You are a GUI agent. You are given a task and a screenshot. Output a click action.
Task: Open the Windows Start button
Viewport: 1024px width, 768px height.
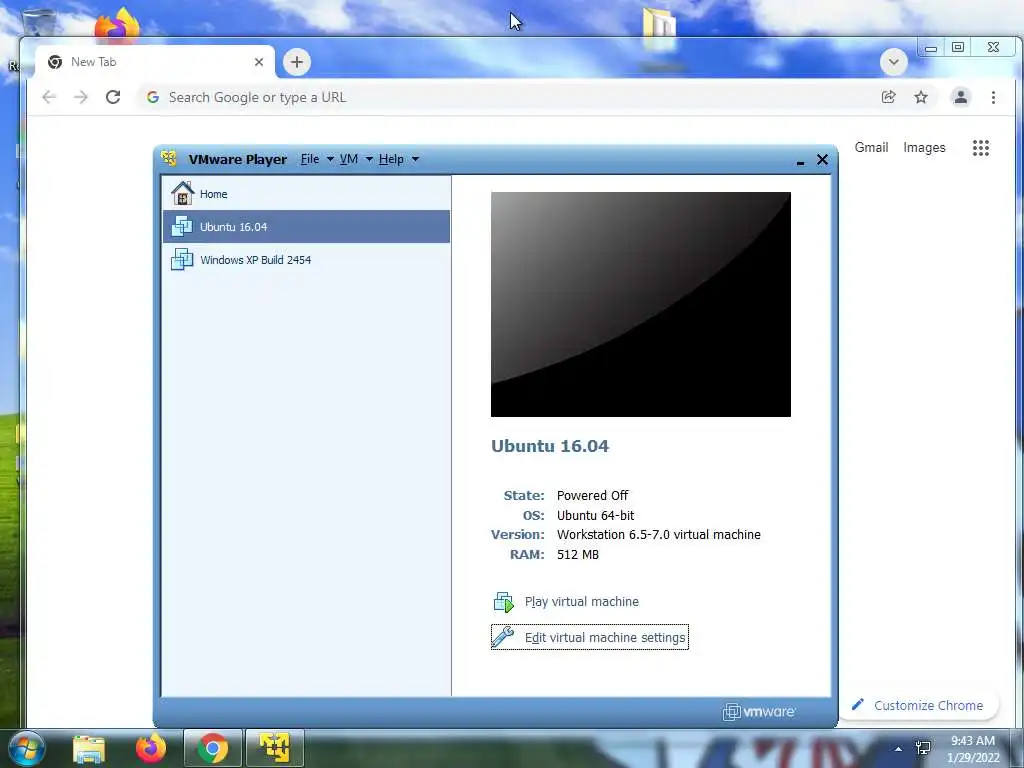tap(26, 748)
